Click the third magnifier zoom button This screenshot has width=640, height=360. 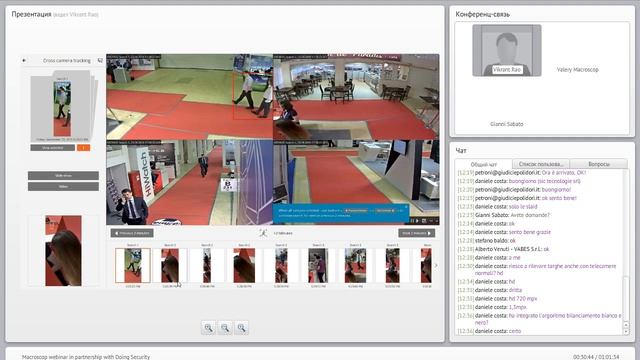click(x=241, y=328)
